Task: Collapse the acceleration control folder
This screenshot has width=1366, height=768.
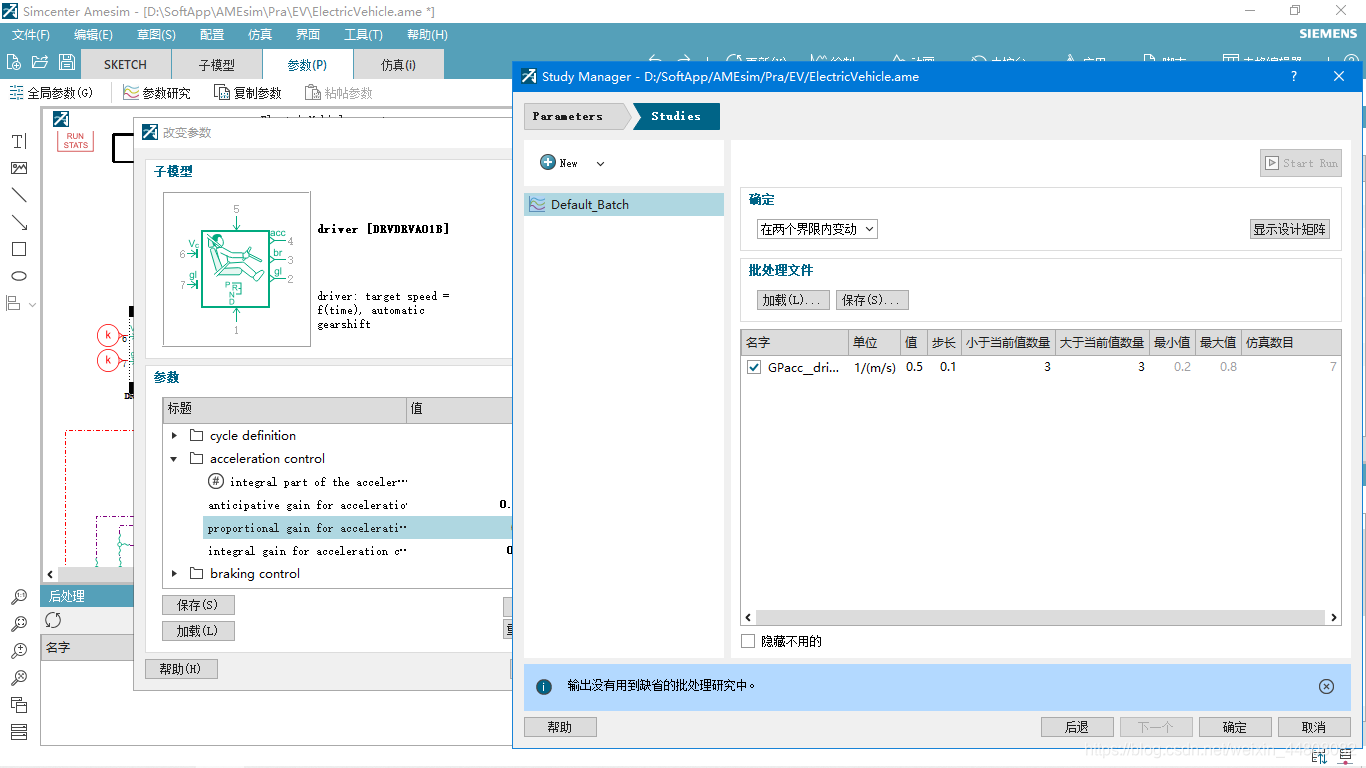Action: click(x=174, y=459)
